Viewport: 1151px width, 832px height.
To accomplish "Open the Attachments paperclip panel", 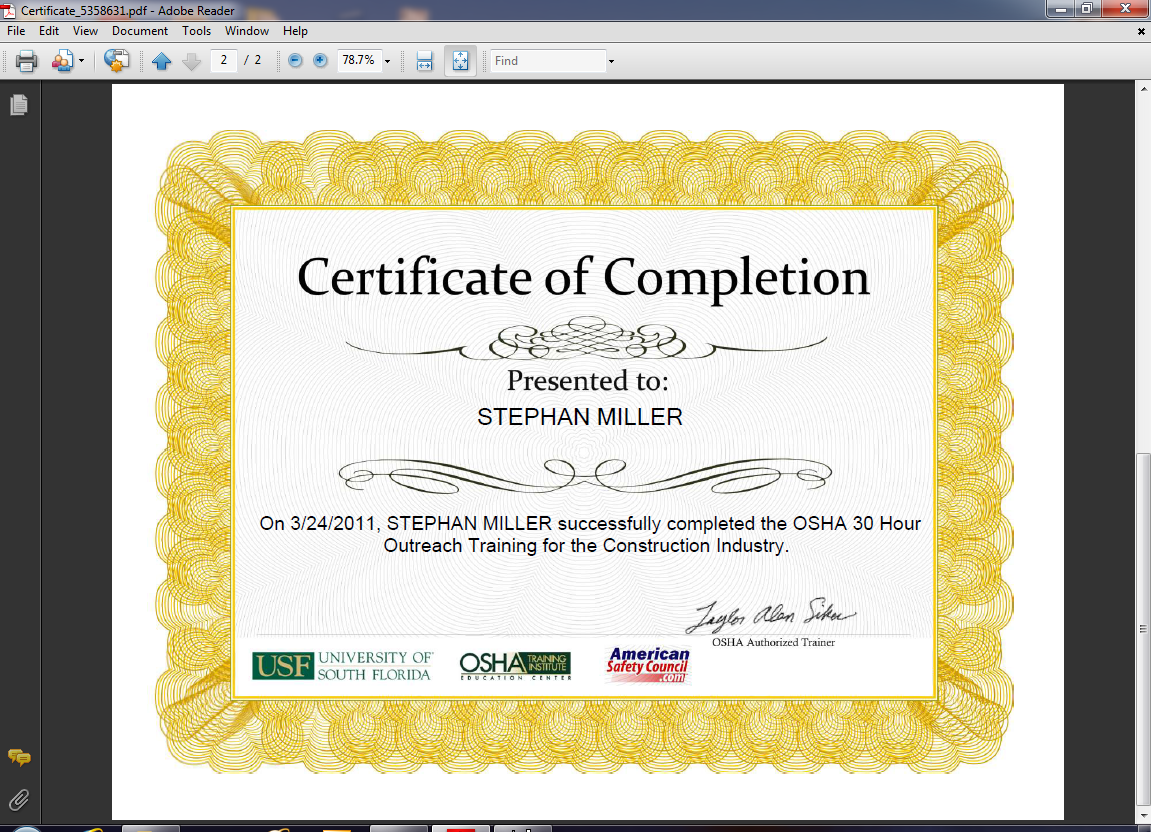I will point(19,799).
